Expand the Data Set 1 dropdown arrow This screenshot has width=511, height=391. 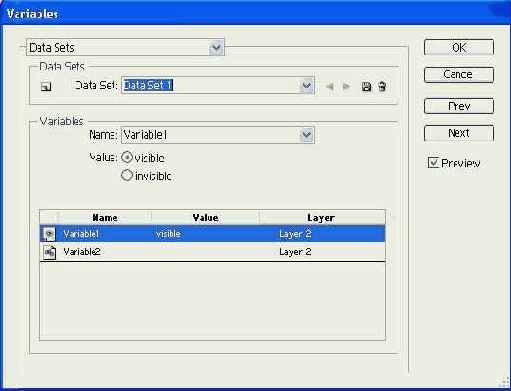(x=307, y=86)
